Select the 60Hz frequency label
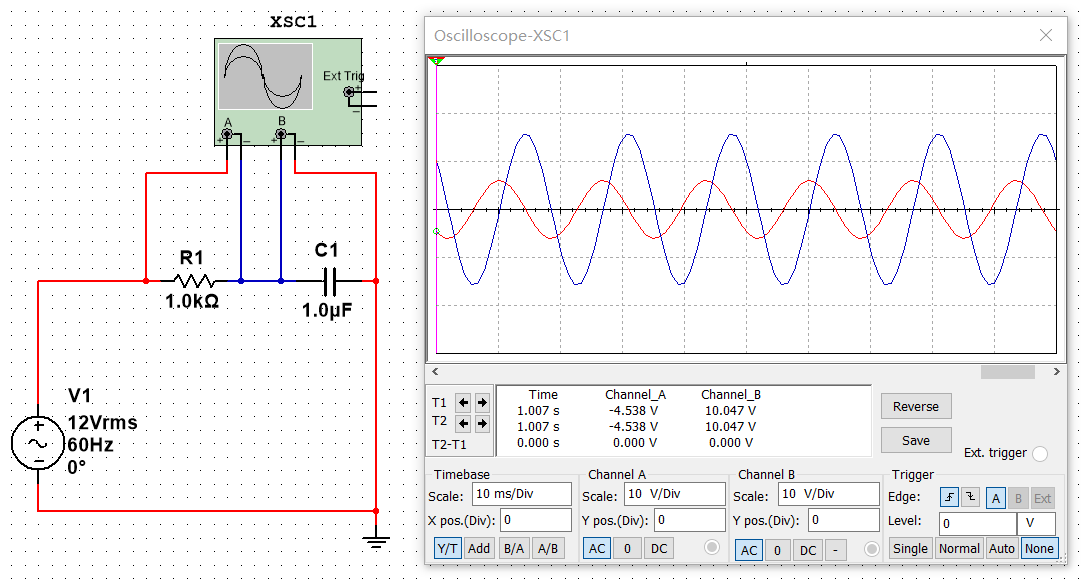 point(90,444)
